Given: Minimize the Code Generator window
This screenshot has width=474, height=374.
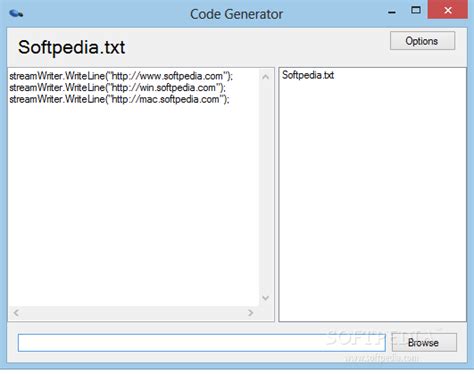Looking at the screenshot, I should click(392, 12).
